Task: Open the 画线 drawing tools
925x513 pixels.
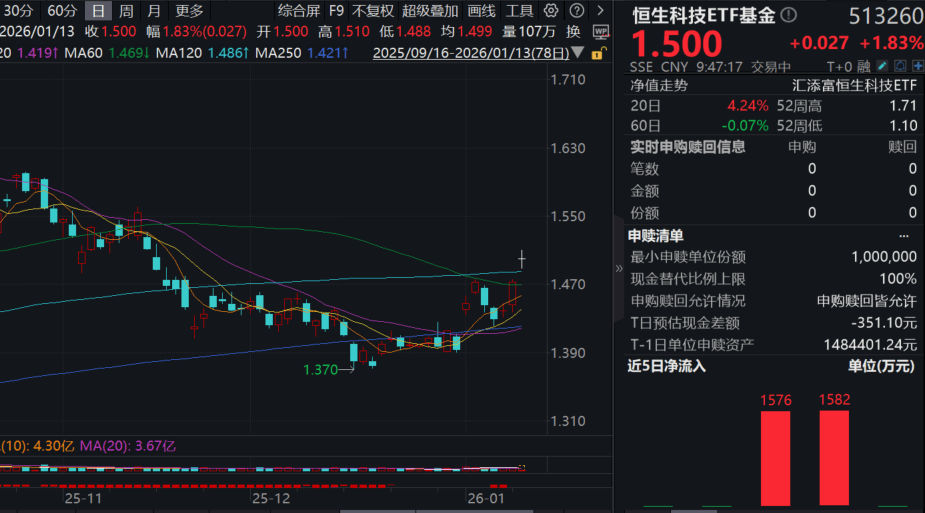Action: (481, 11)
